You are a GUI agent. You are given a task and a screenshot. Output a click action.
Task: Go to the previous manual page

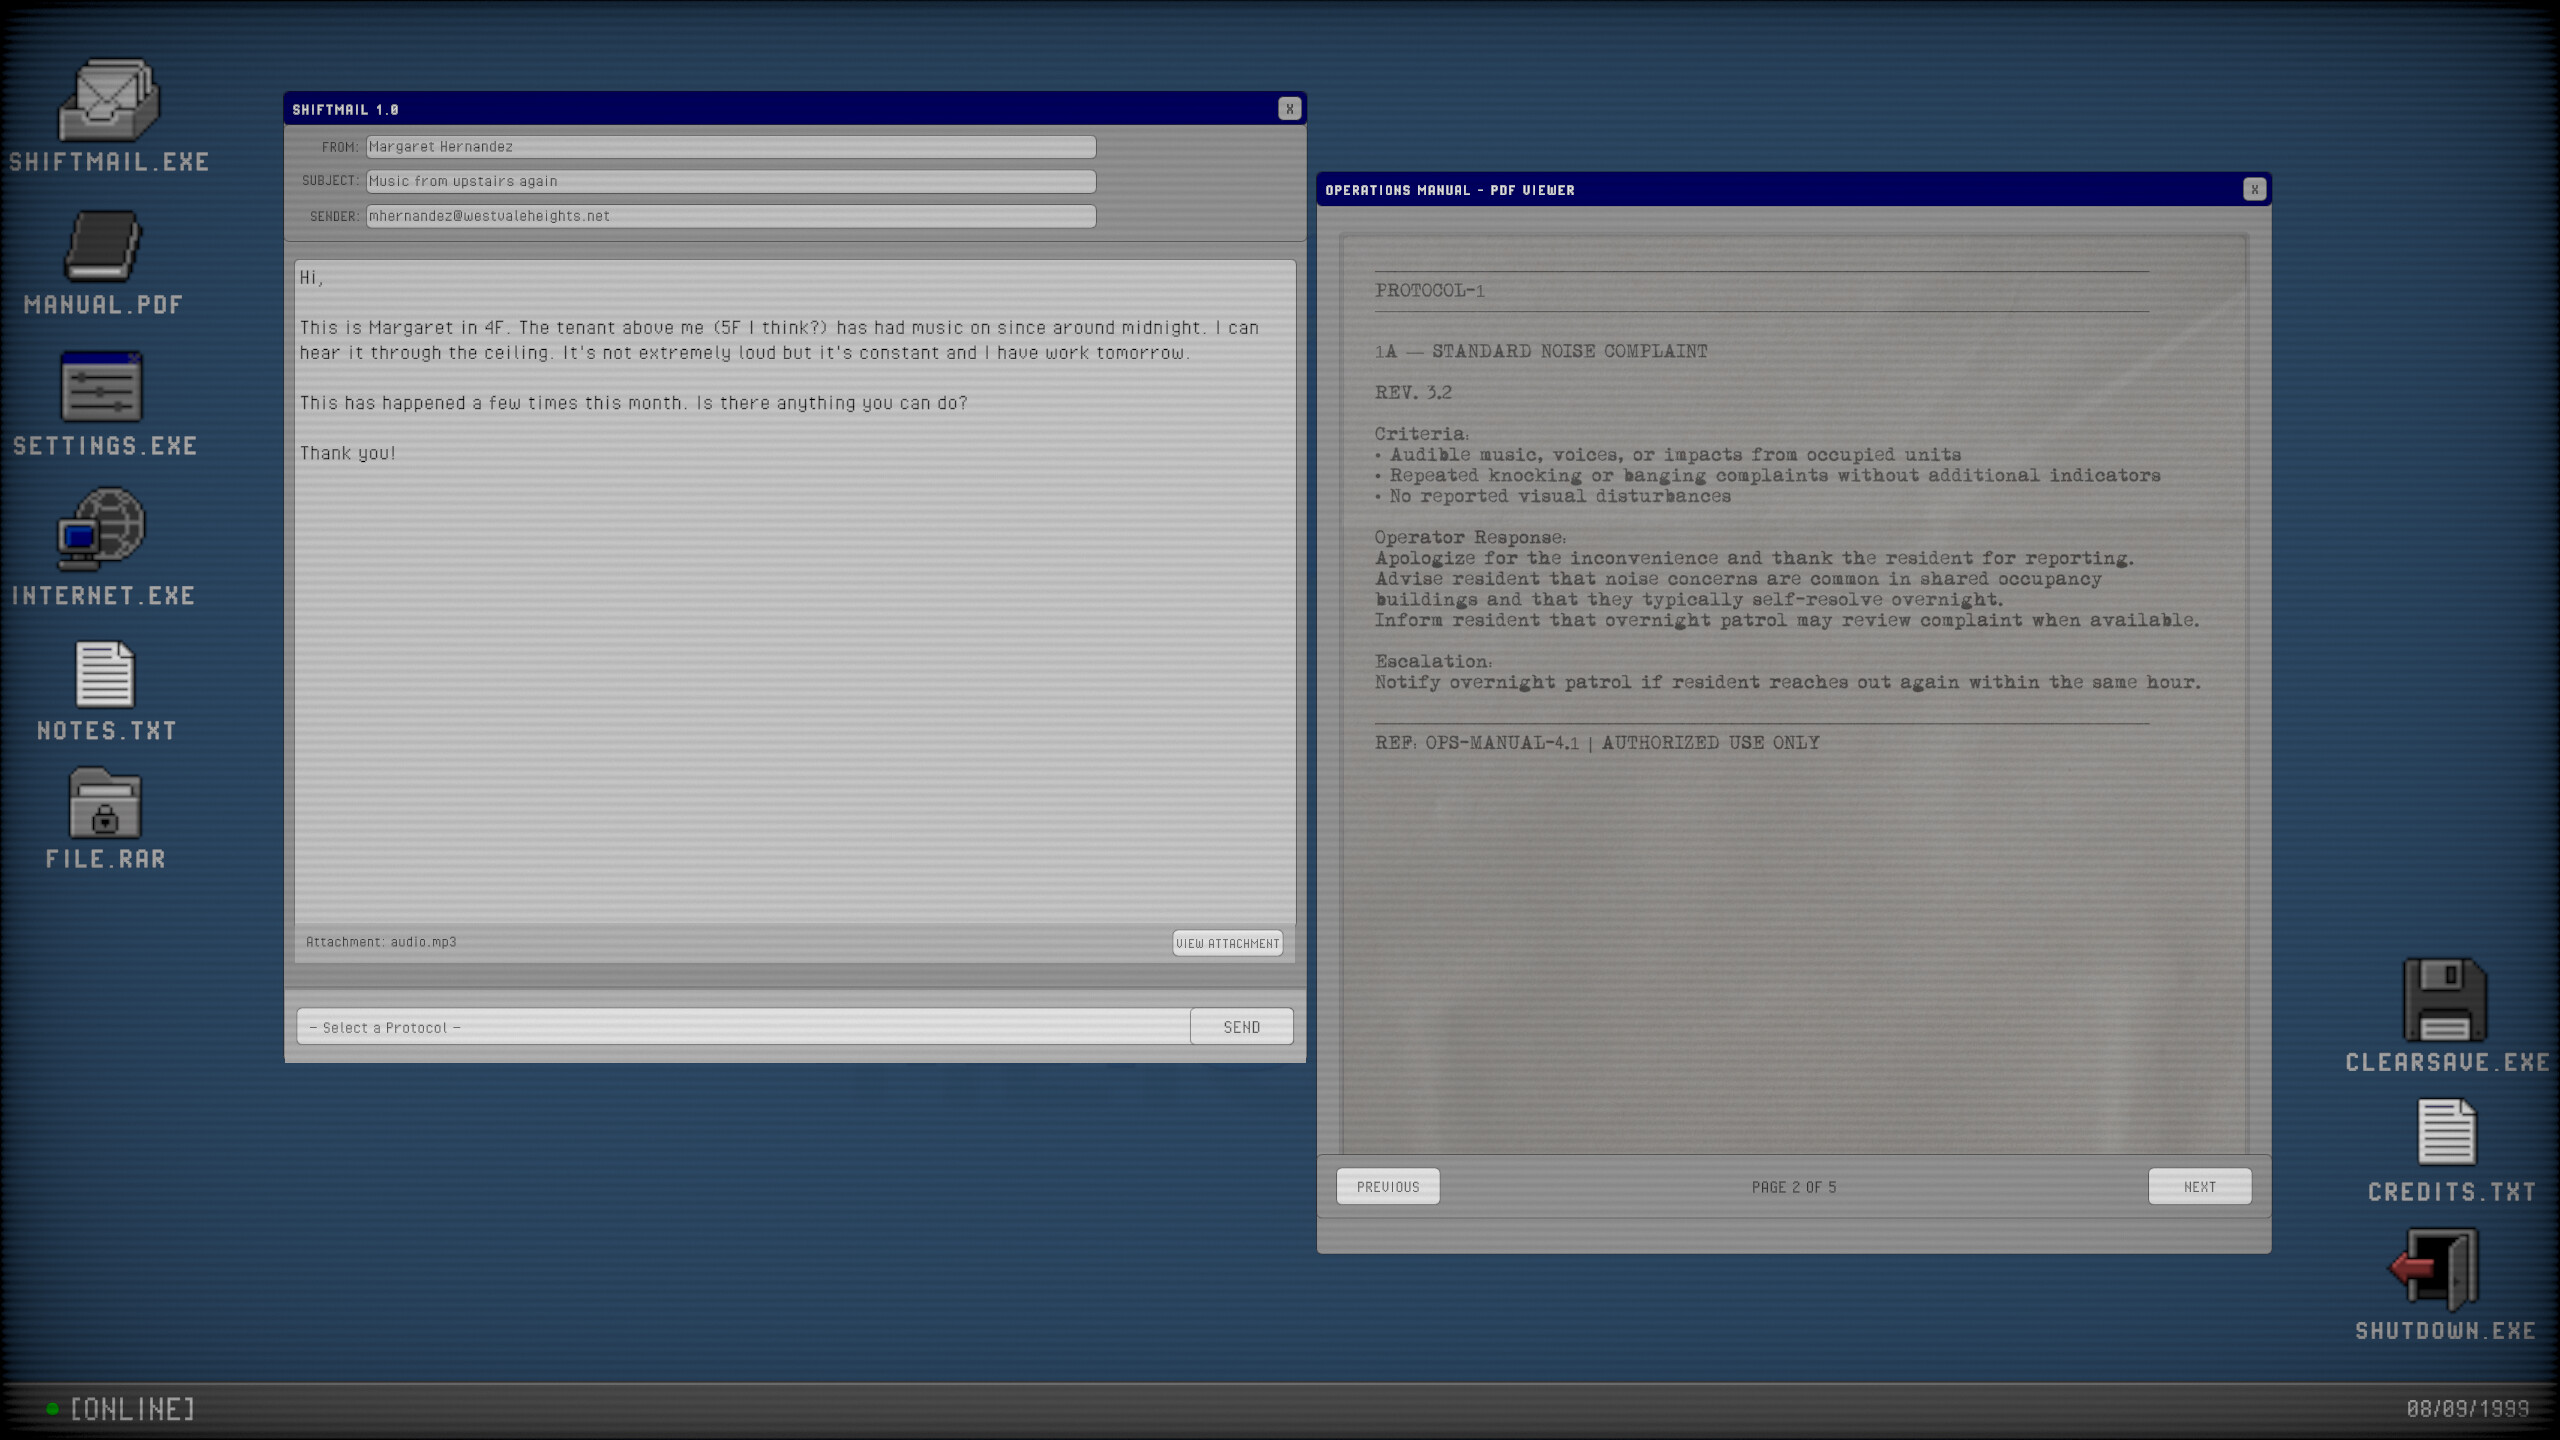[1388, 1187]
